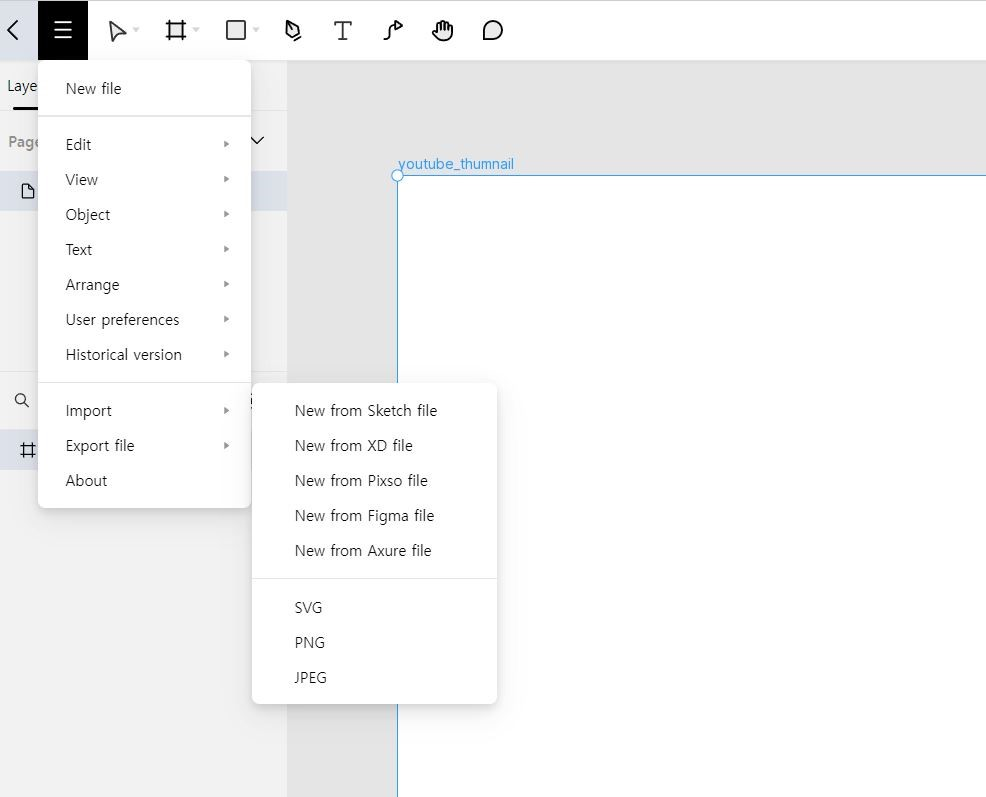Select the Comment bubble tool

coord(492,30)
